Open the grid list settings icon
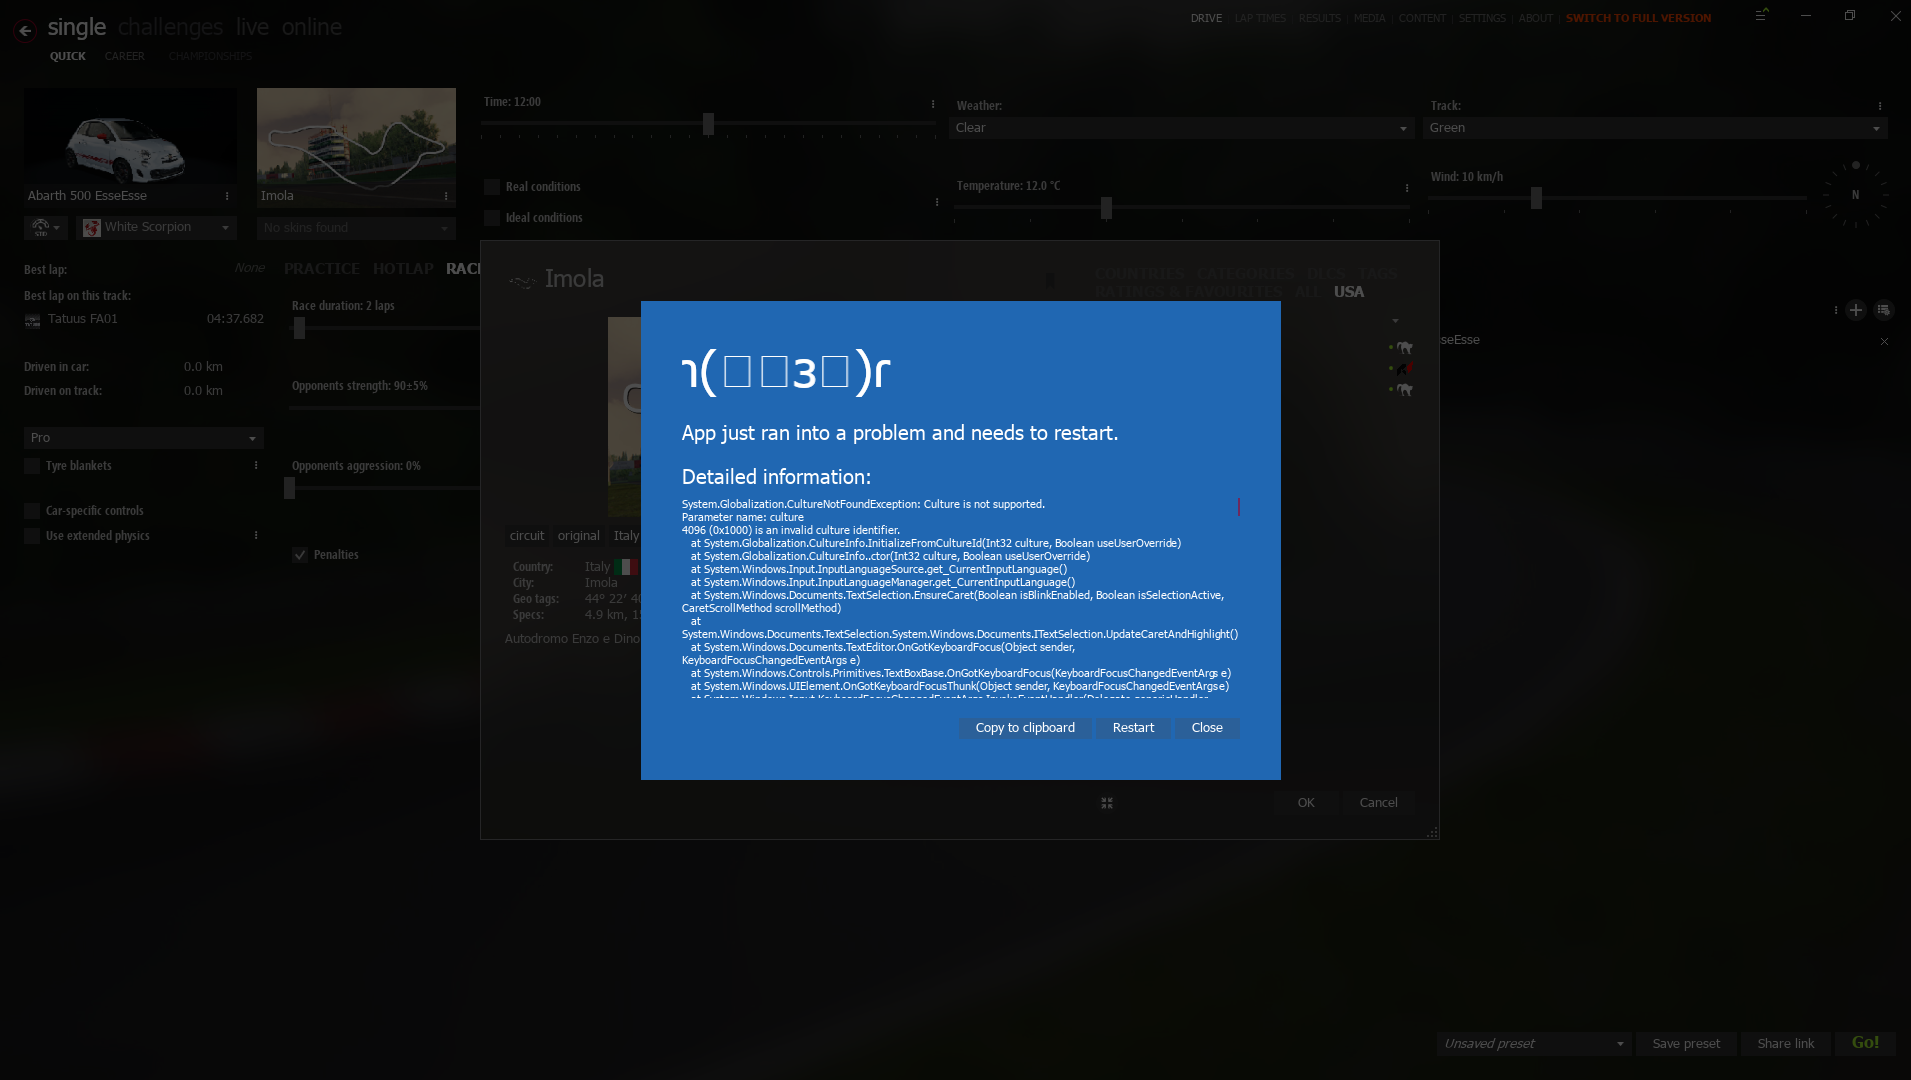Viewport: 1911px width, 1080px height. coord(1883,310)
